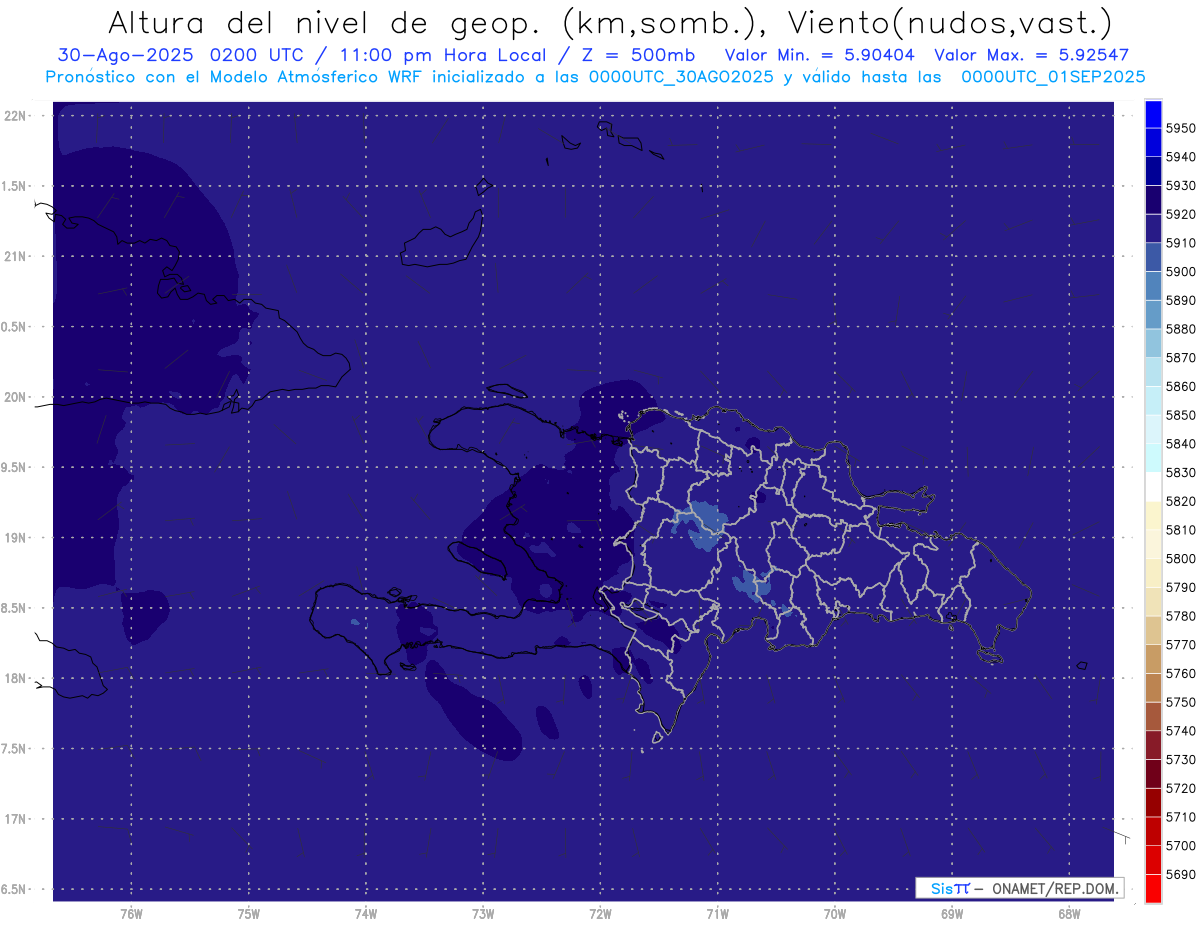The image size is (1200, 927).
Task: Click the '76W' longitude label
Action: pyautogui.click(x=131, y=914)
